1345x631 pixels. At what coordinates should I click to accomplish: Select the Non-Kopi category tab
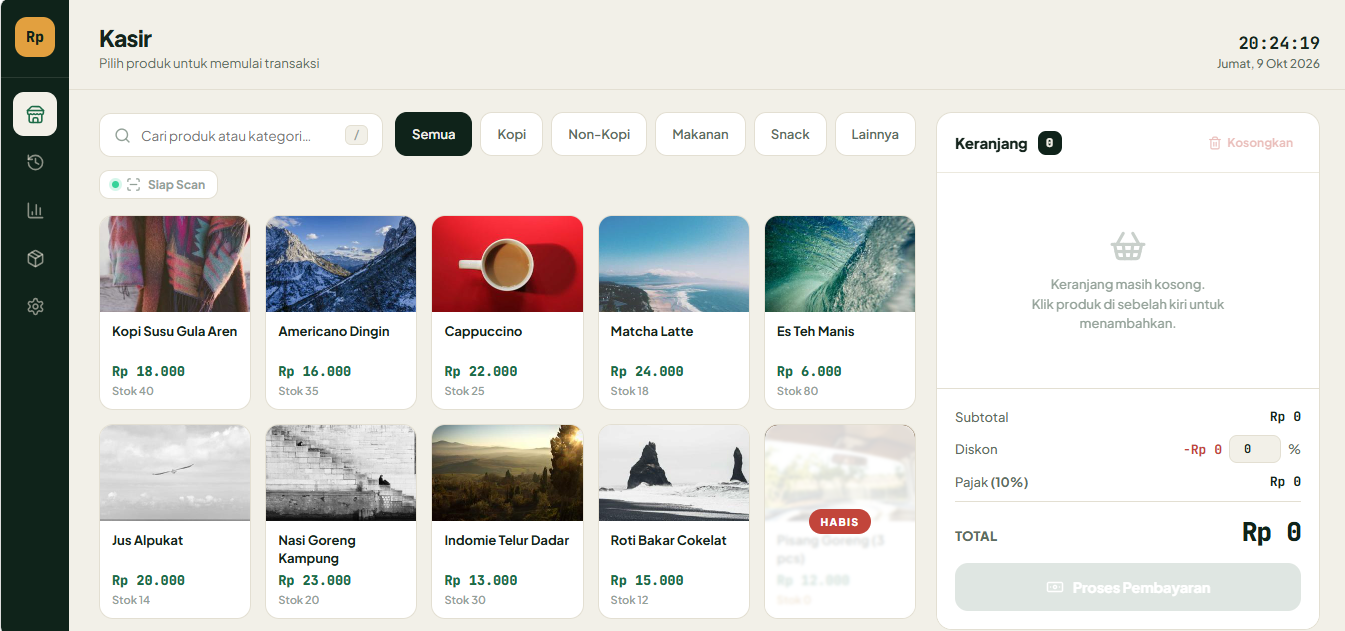[599, 134]
